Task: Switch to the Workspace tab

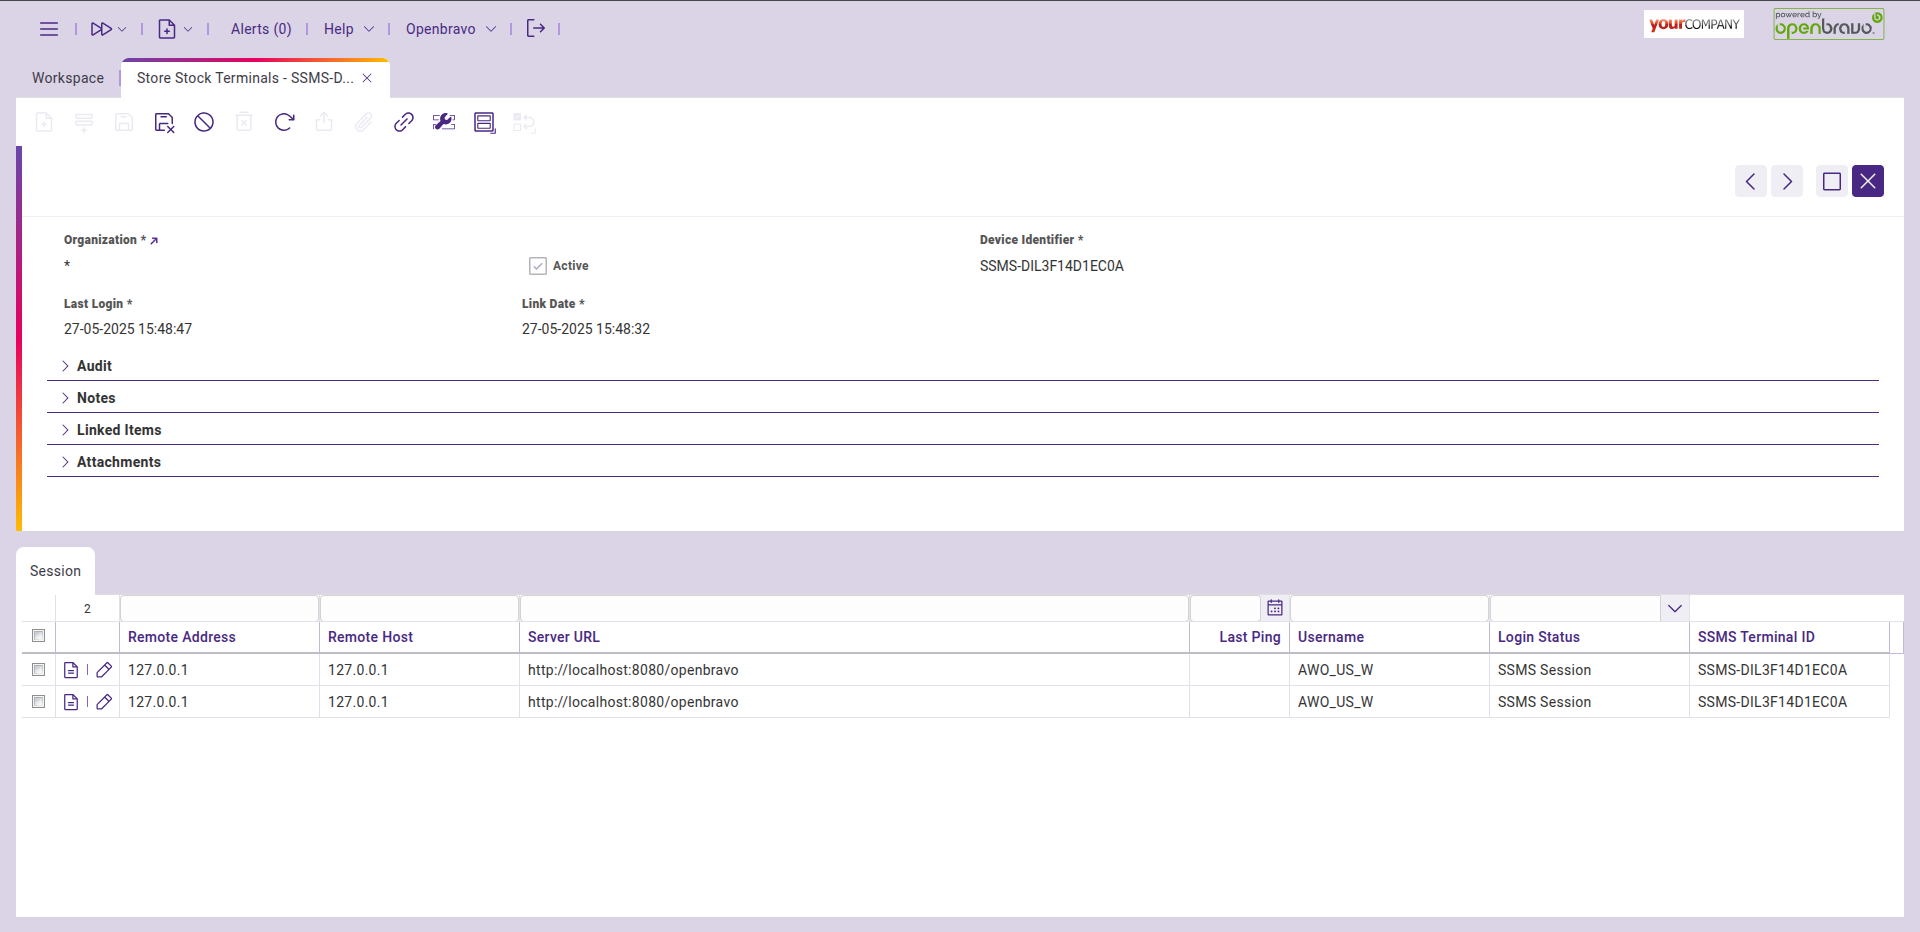Action: (x=68, y=78)
